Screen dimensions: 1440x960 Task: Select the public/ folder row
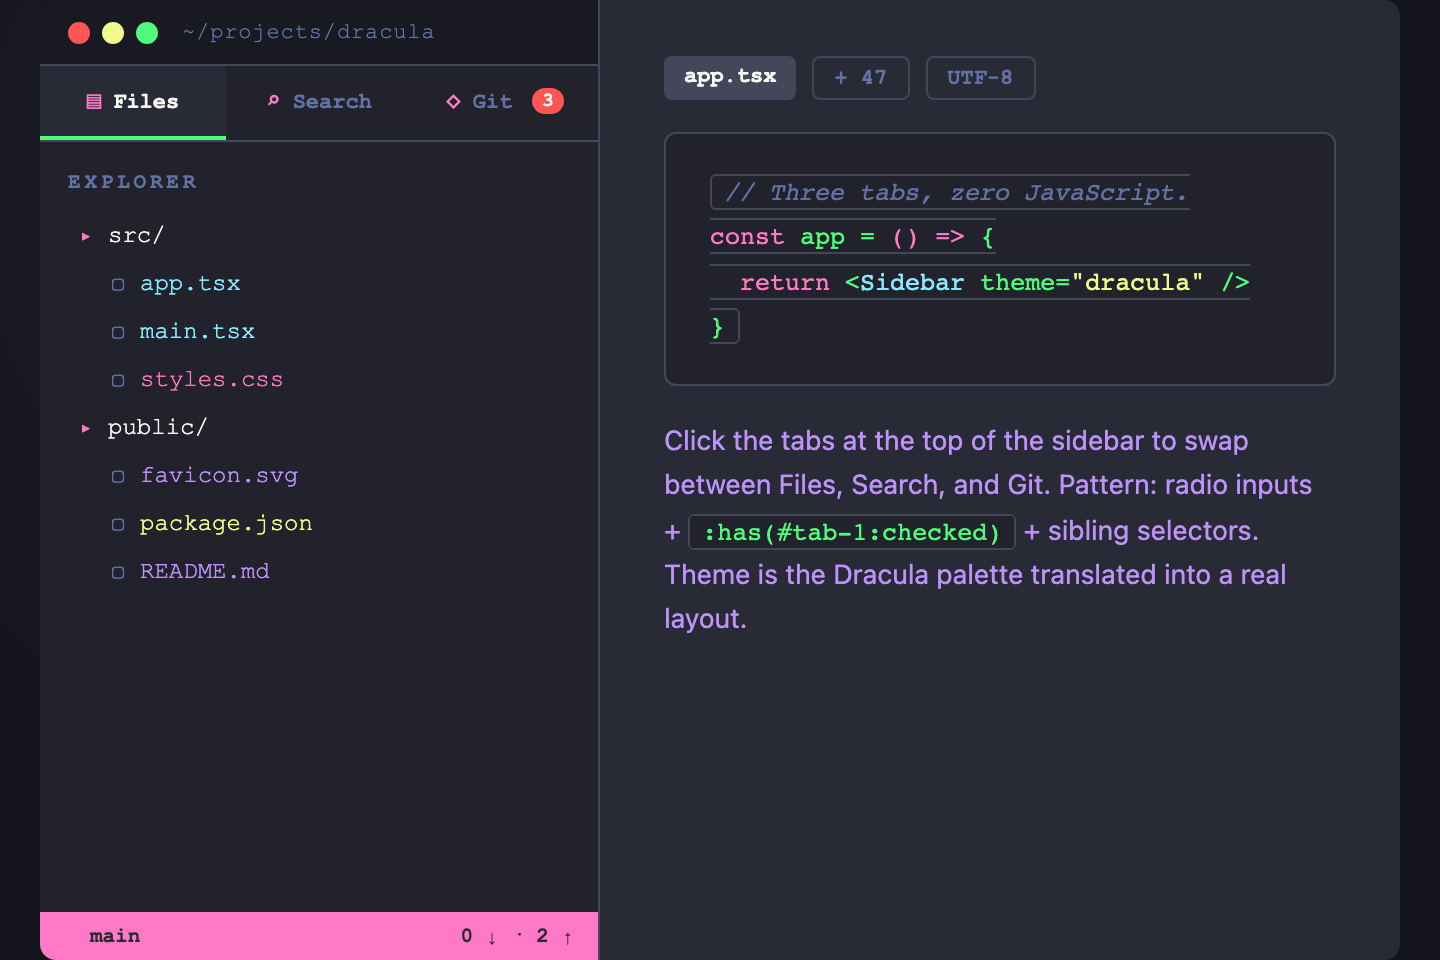coord(319,428)
